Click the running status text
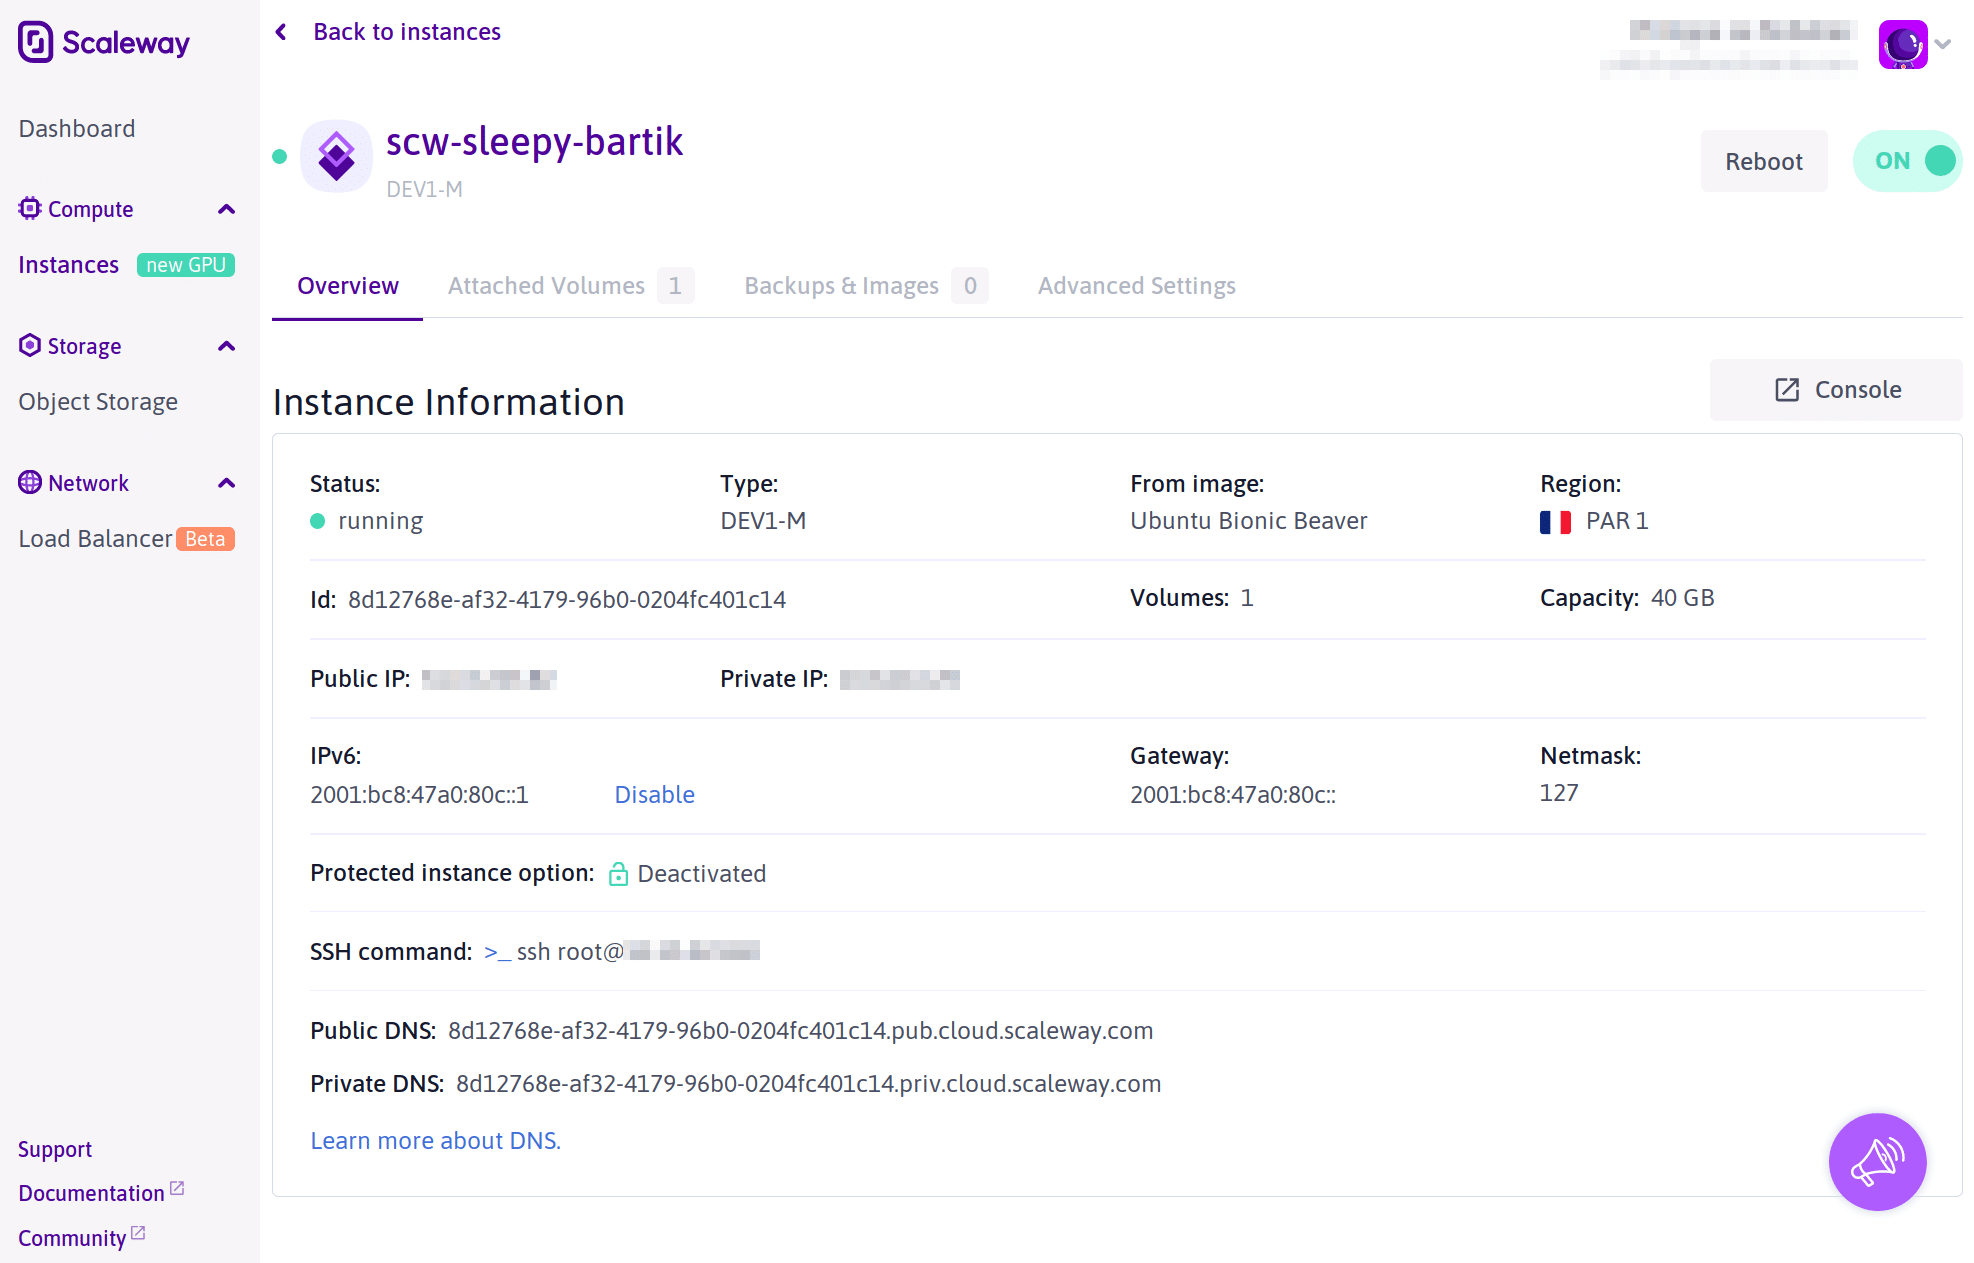 coord(380,521)
